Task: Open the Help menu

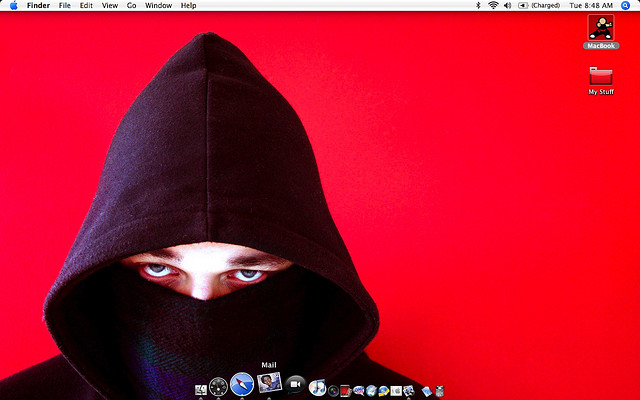Action: 188,6
